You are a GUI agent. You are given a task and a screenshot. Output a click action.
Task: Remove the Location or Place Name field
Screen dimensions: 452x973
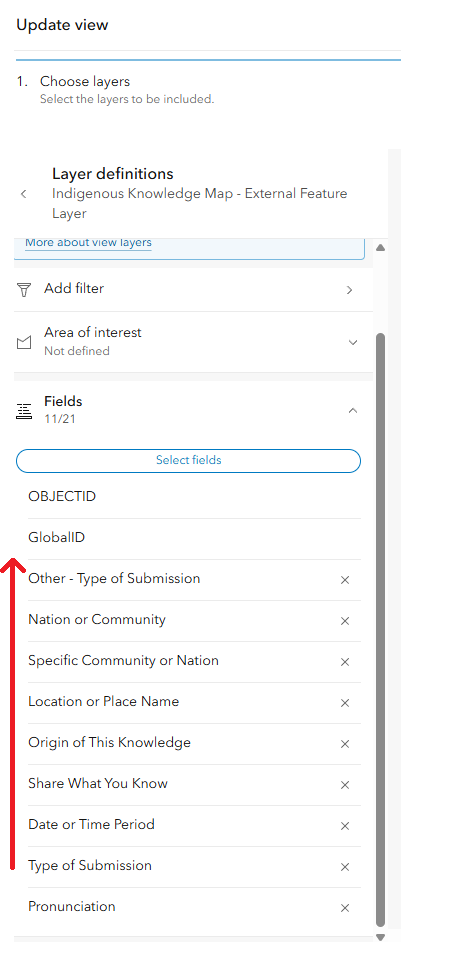pyautogui.click(x=345, y=702)
